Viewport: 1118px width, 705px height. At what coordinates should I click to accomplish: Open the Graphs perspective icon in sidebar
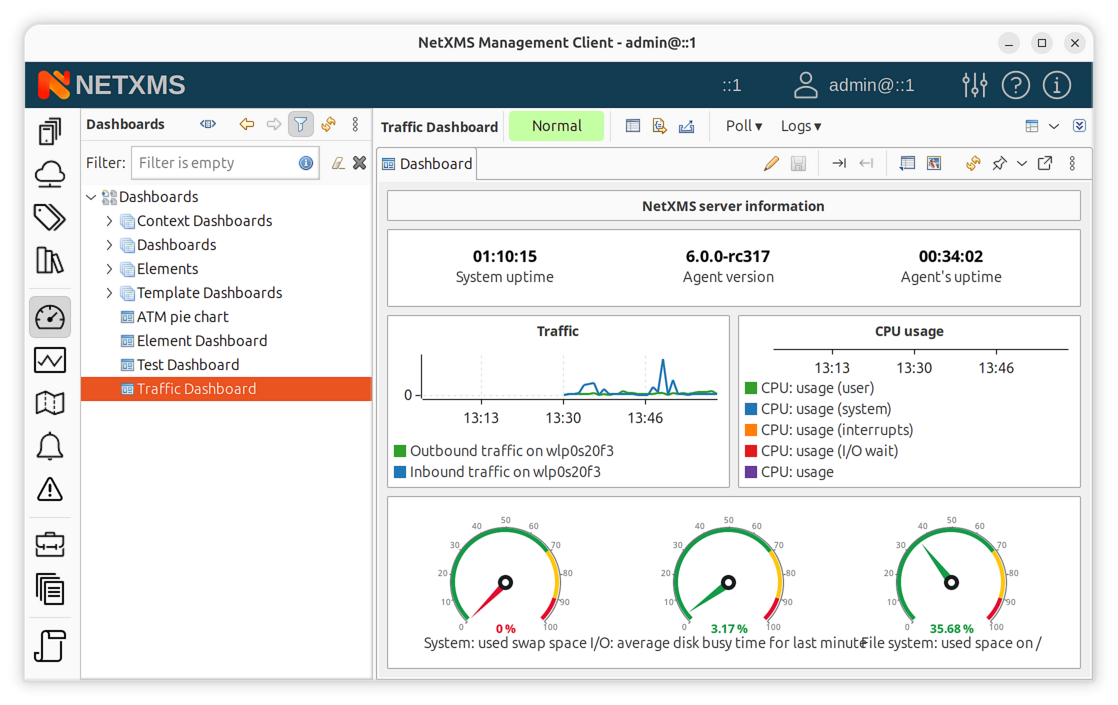point(50,359)
